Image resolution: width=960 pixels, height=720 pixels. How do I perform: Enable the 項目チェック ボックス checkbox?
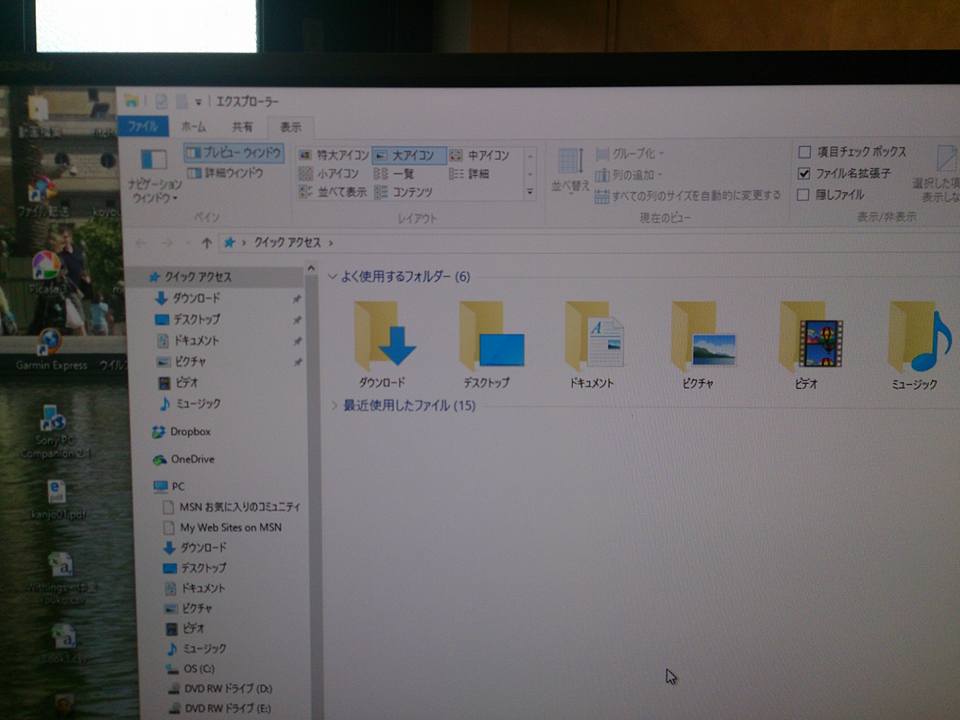804,152
